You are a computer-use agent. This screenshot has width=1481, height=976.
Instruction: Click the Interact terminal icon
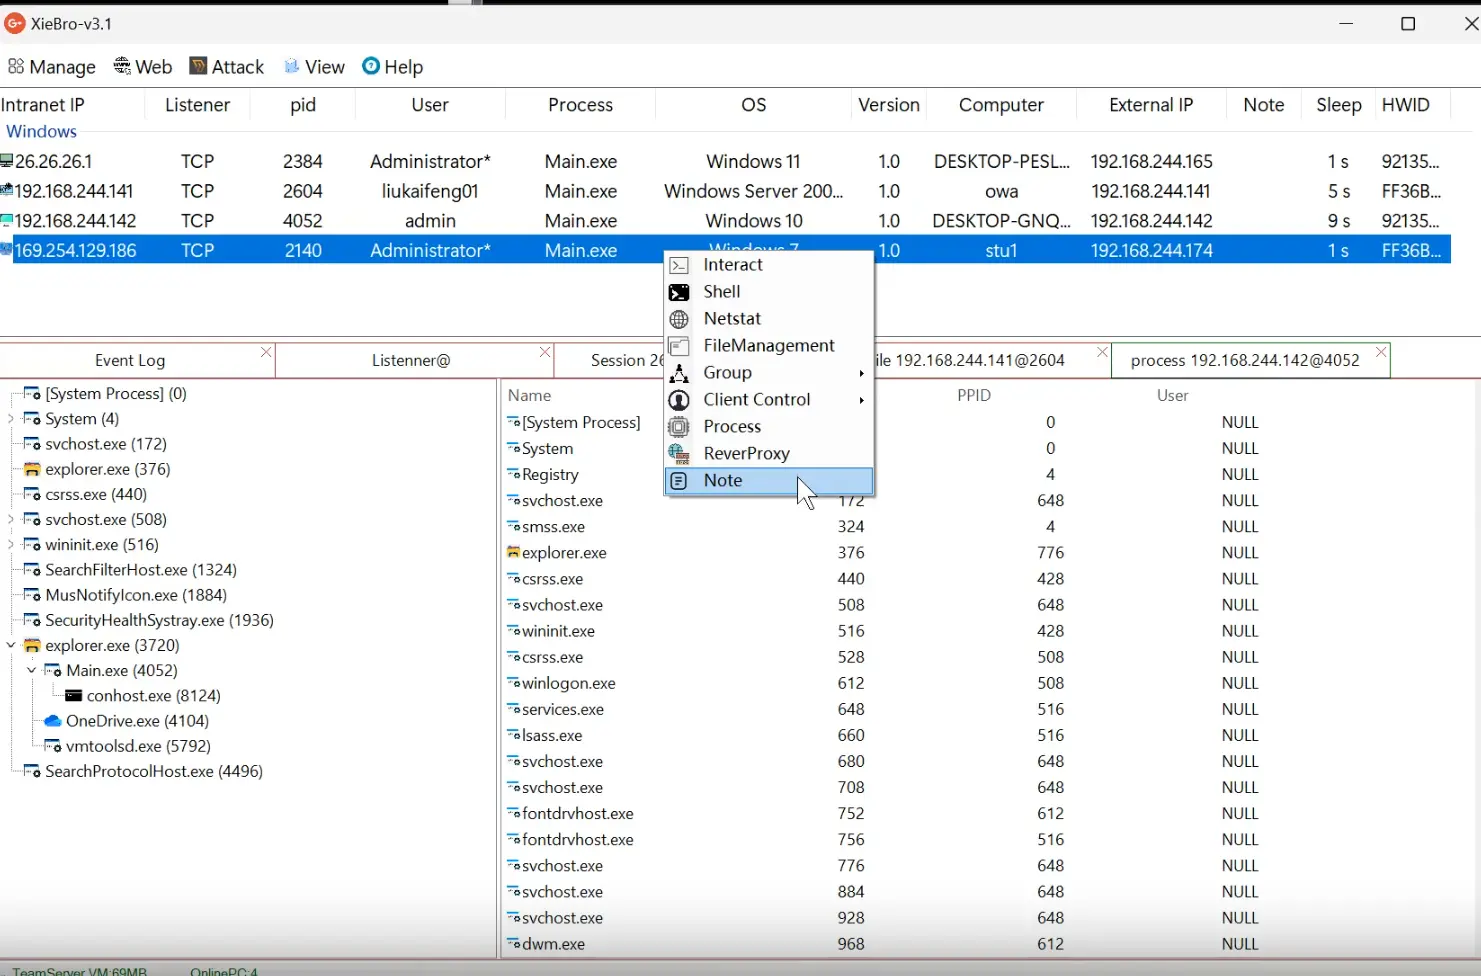pyautogui.click(x=679, y=265)
